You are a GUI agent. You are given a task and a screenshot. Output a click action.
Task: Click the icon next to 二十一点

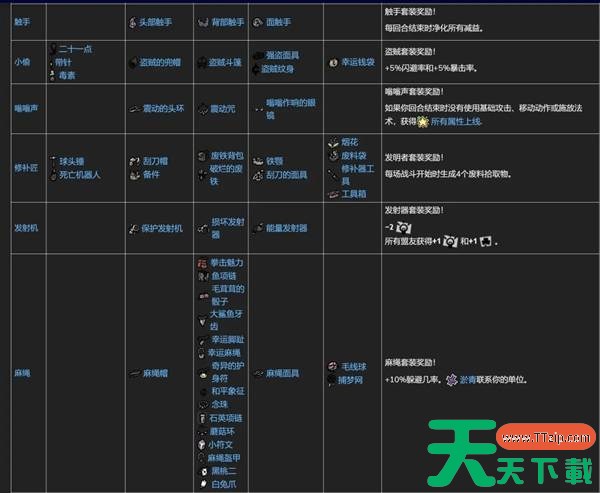[x=53, y=49]
